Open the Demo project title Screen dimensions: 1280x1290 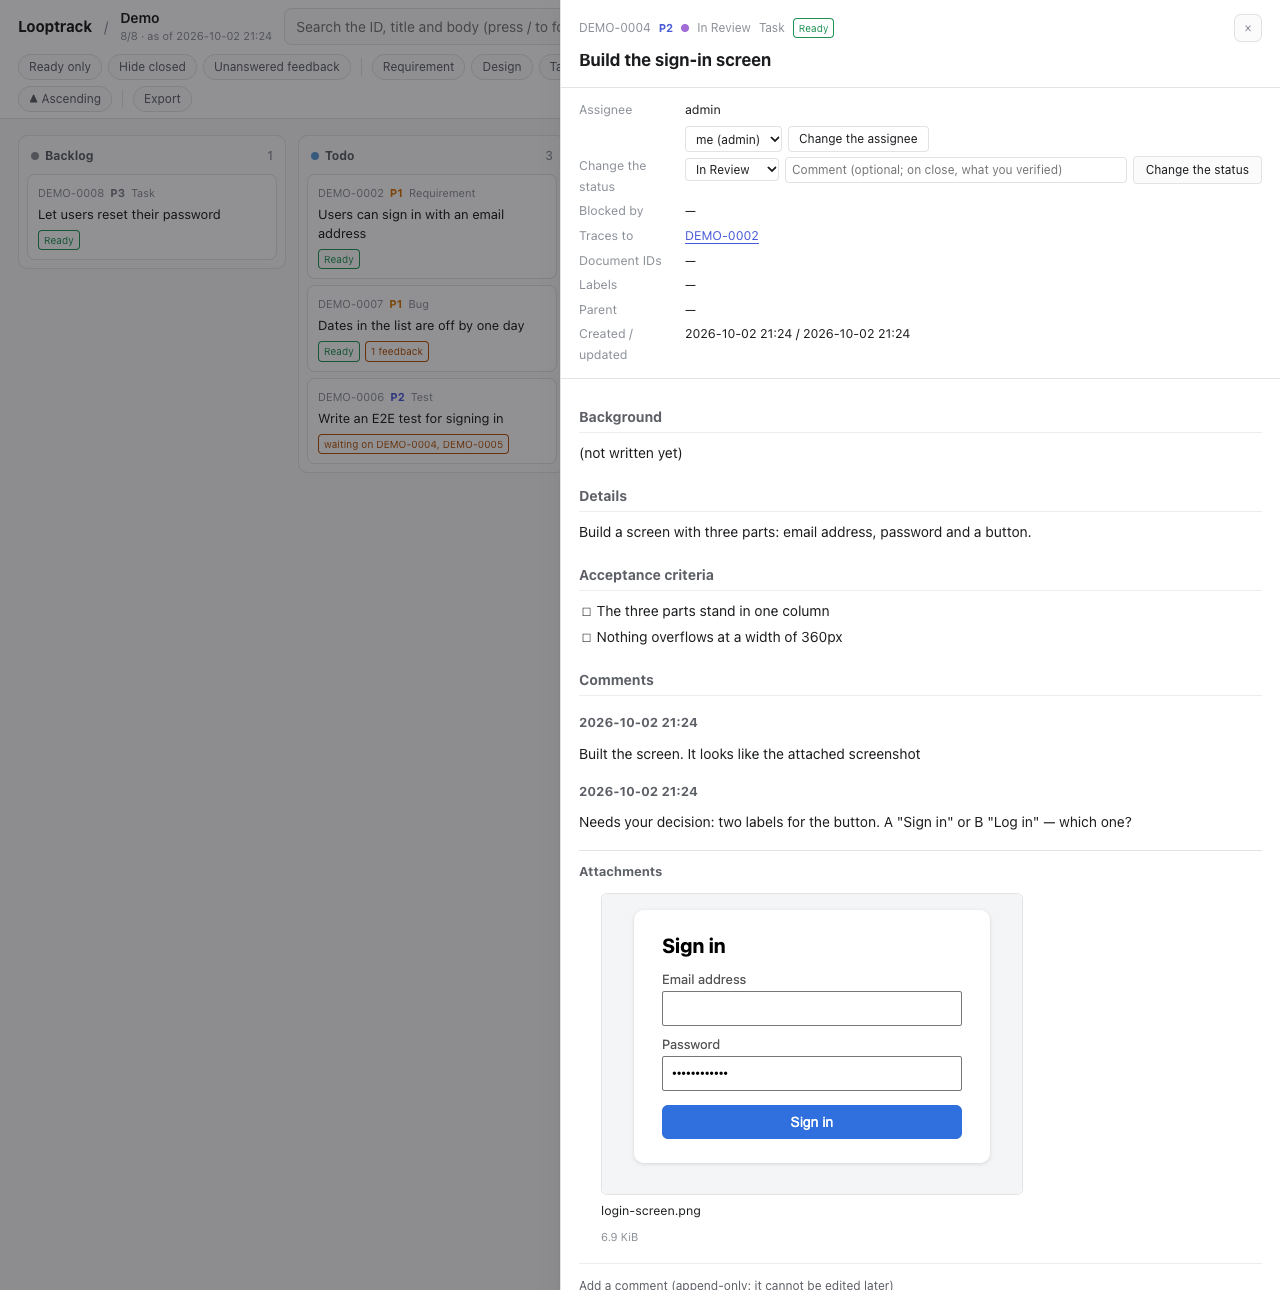[x=140, y=18]
